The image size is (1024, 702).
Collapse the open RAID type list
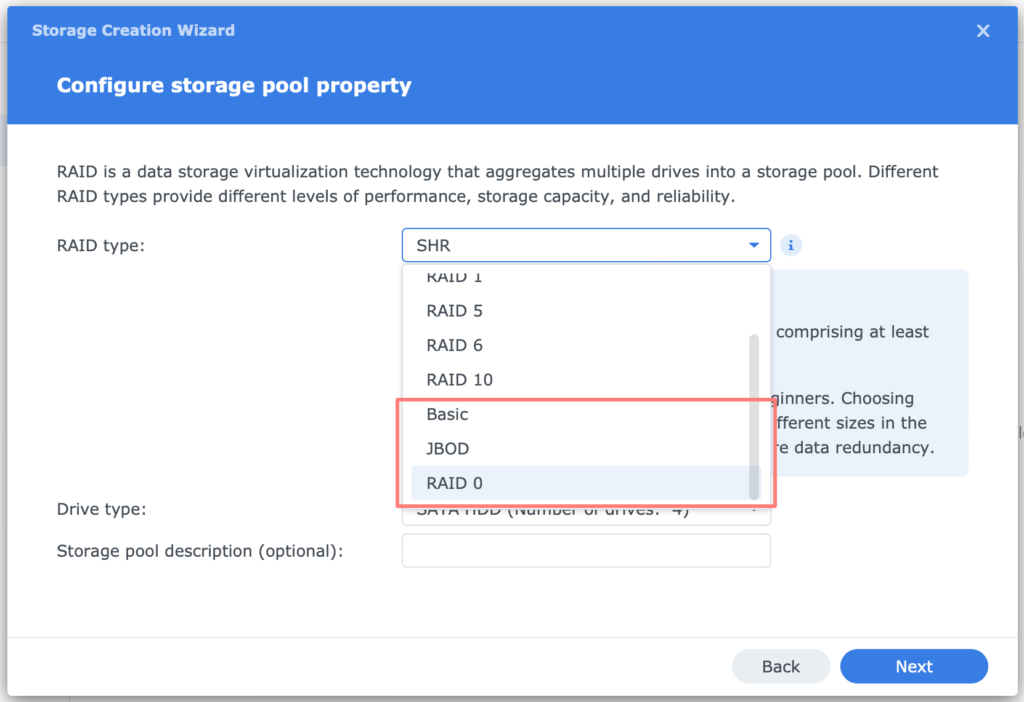[x=753, y=244]
